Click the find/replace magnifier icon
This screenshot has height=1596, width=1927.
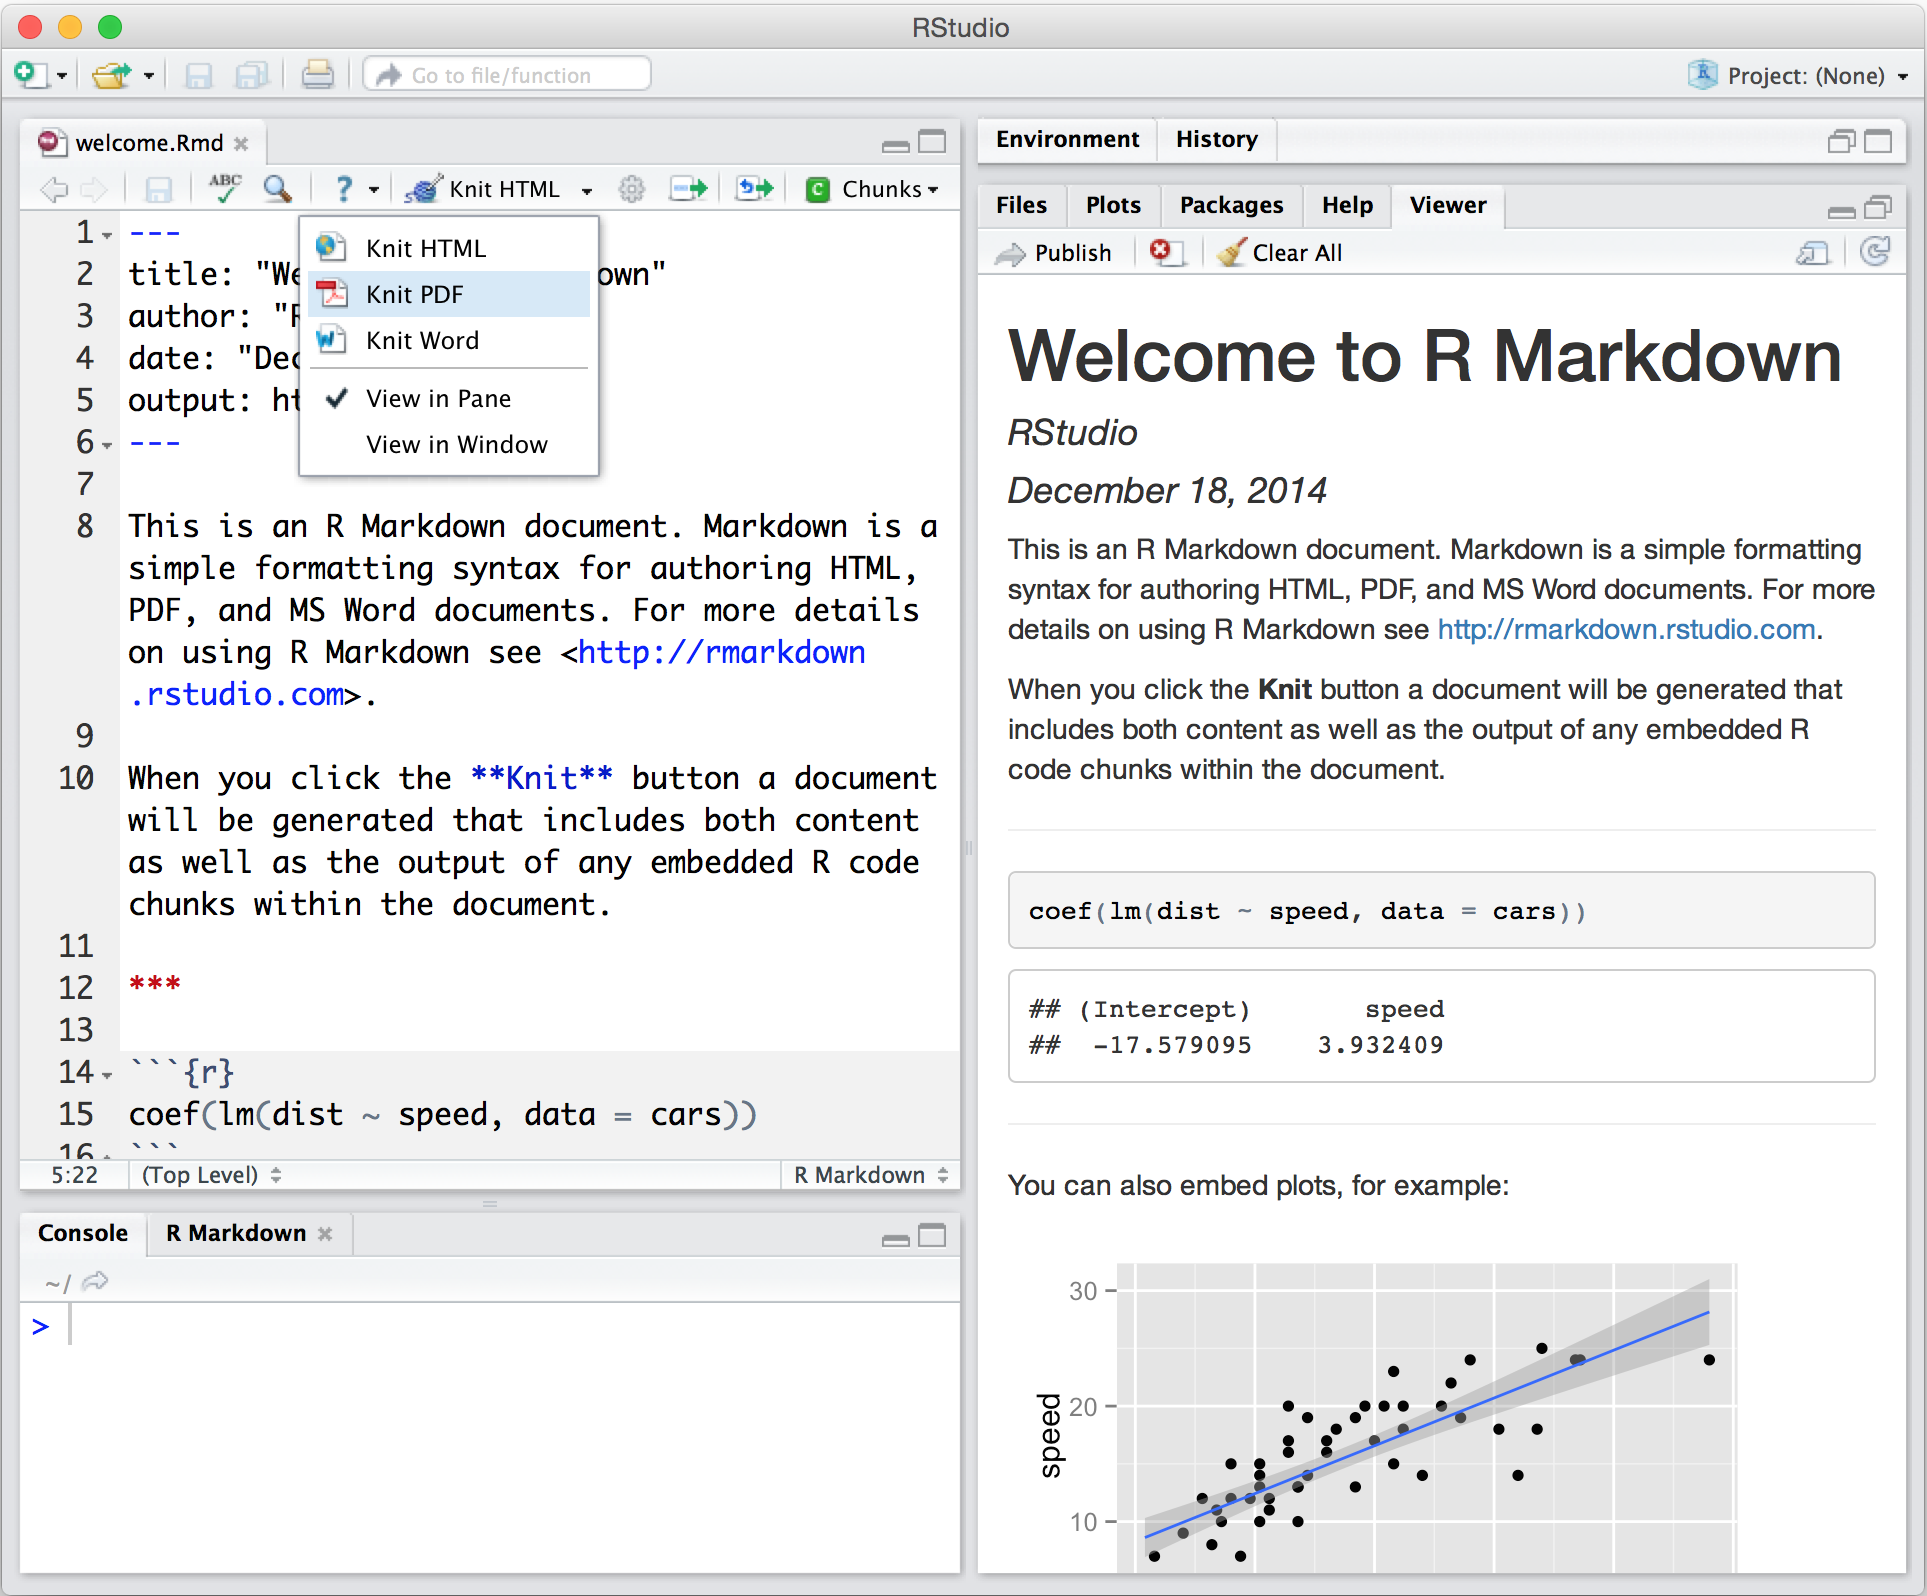[277, 188]
